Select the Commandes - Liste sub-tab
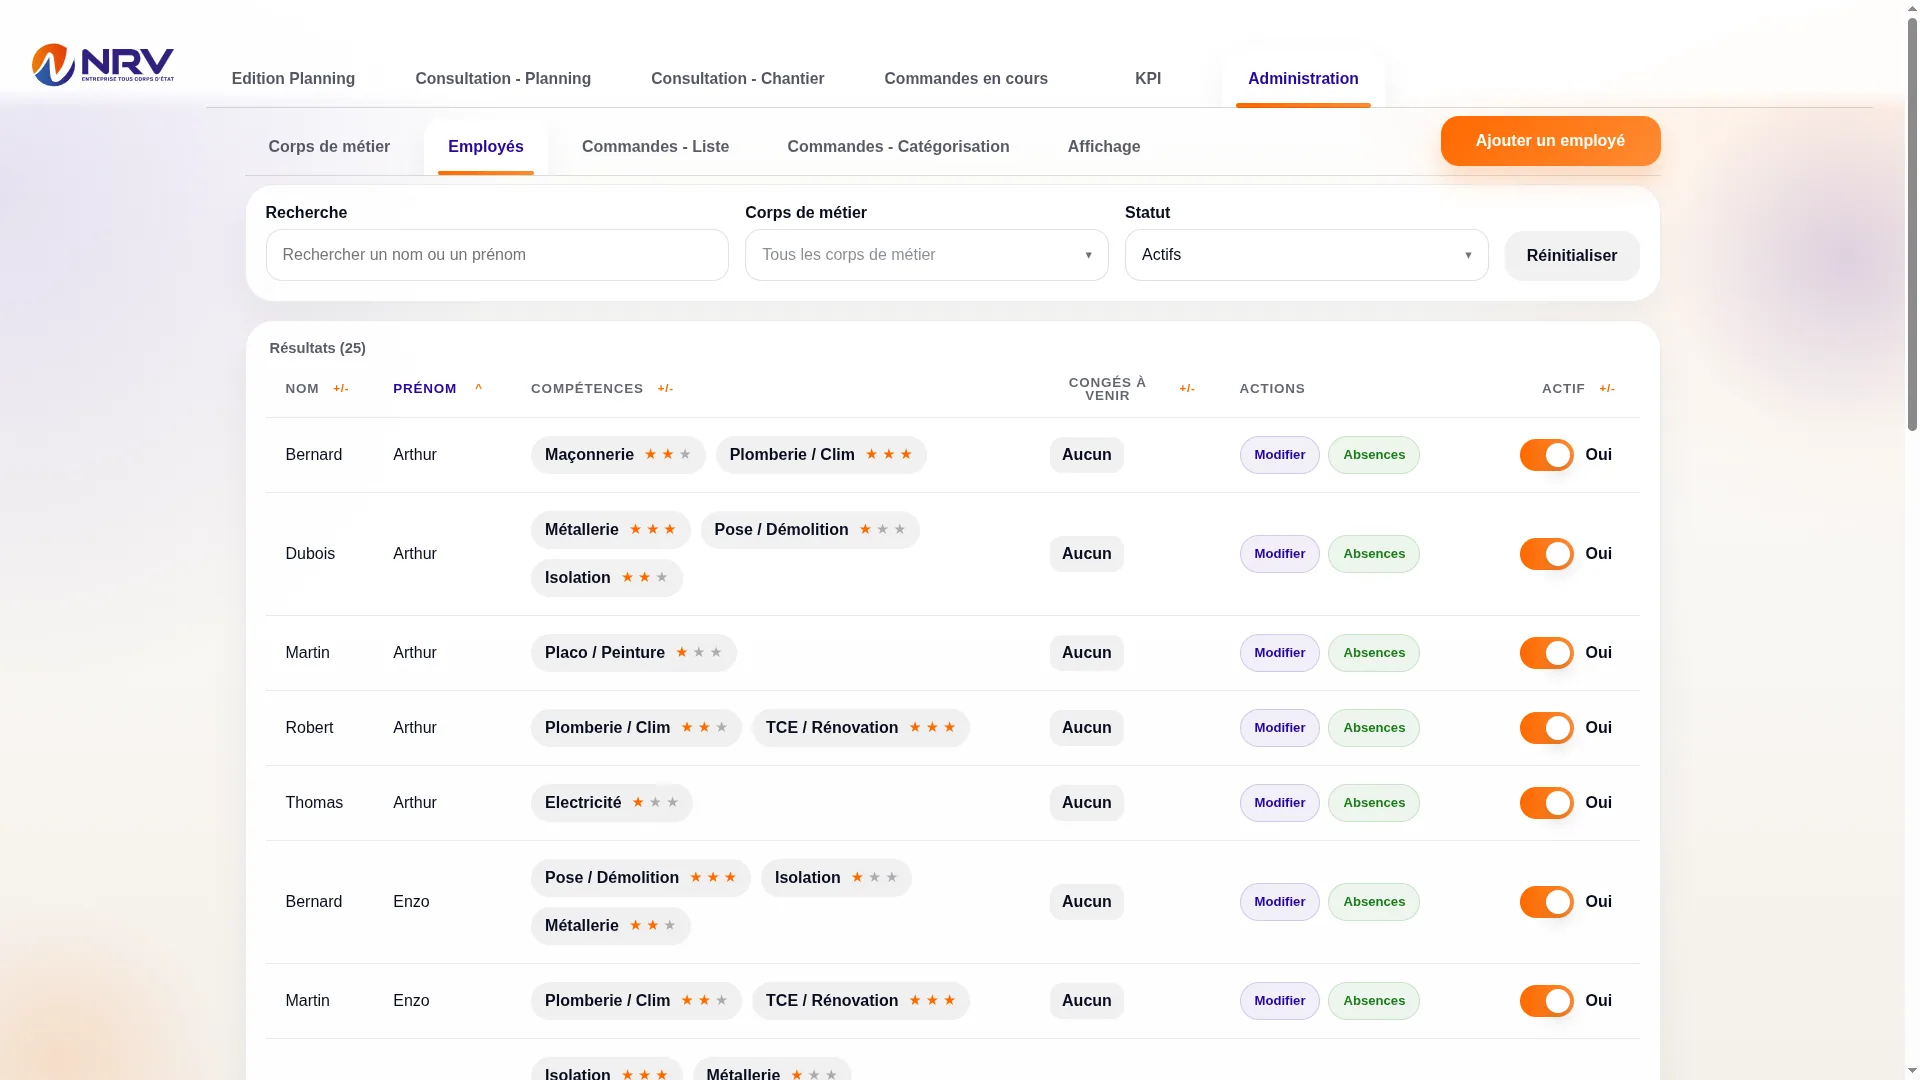1920x1080 pixels. tap(656, 147)
